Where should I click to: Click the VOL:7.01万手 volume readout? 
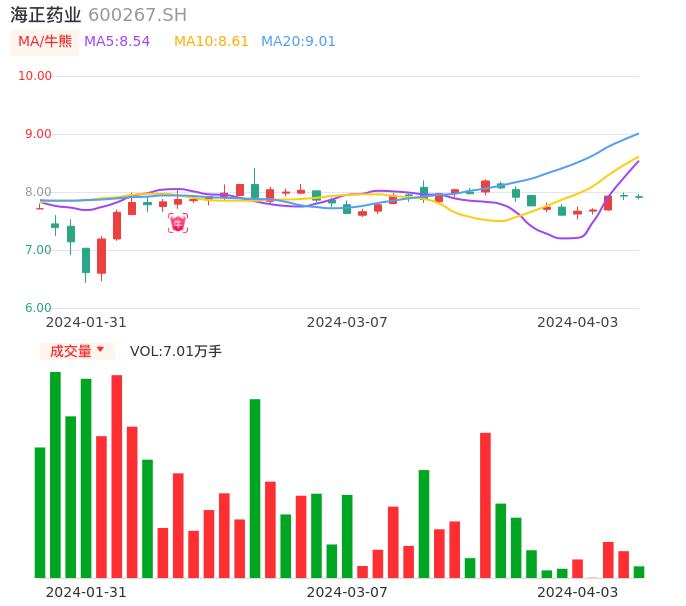(x=176, y=351)
